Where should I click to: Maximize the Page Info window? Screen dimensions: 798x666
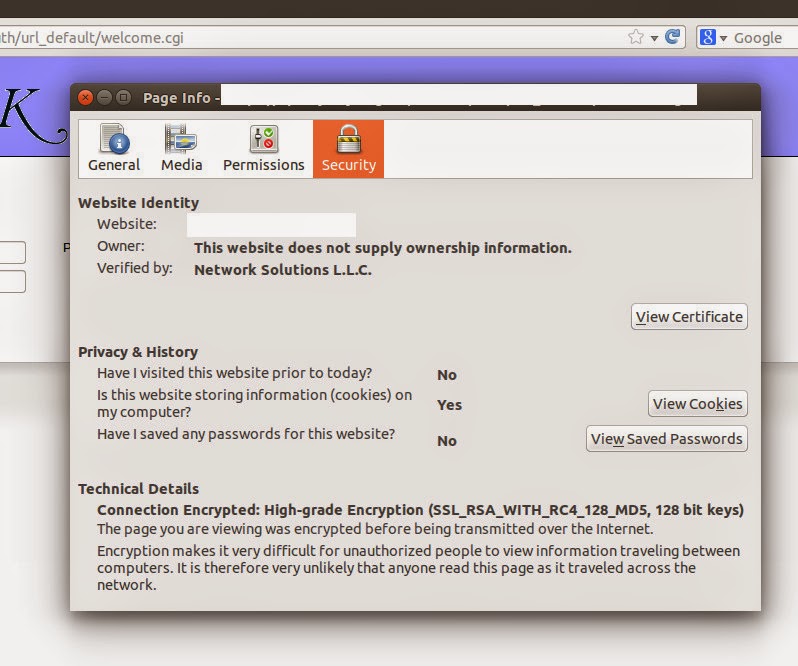pyautogui.click(x=123, y=97)
